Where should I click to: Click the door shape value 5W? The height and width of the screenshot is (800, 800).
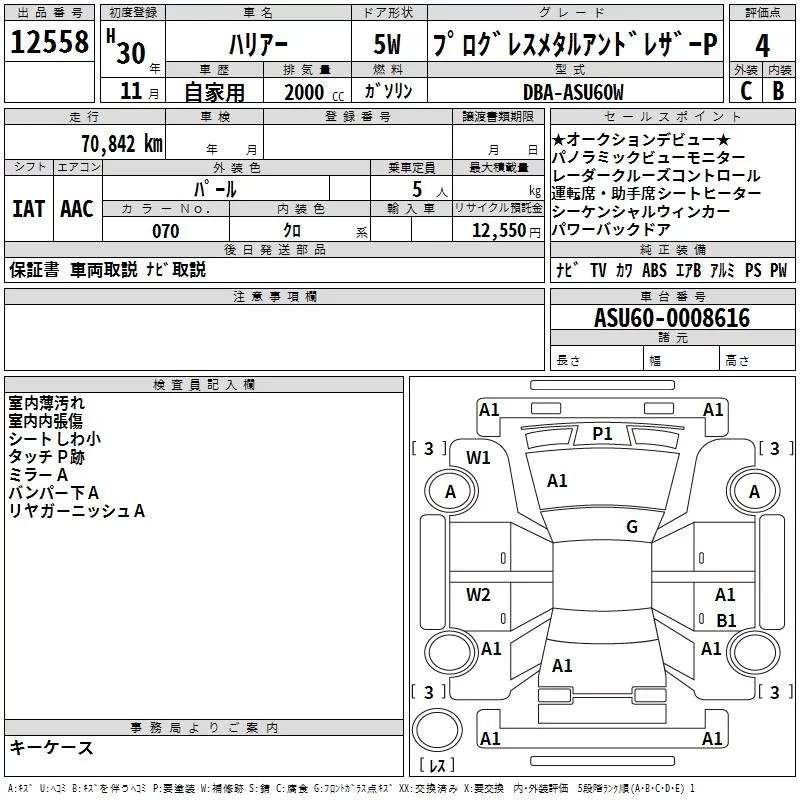pyautogui.click(x=387, y=44)
